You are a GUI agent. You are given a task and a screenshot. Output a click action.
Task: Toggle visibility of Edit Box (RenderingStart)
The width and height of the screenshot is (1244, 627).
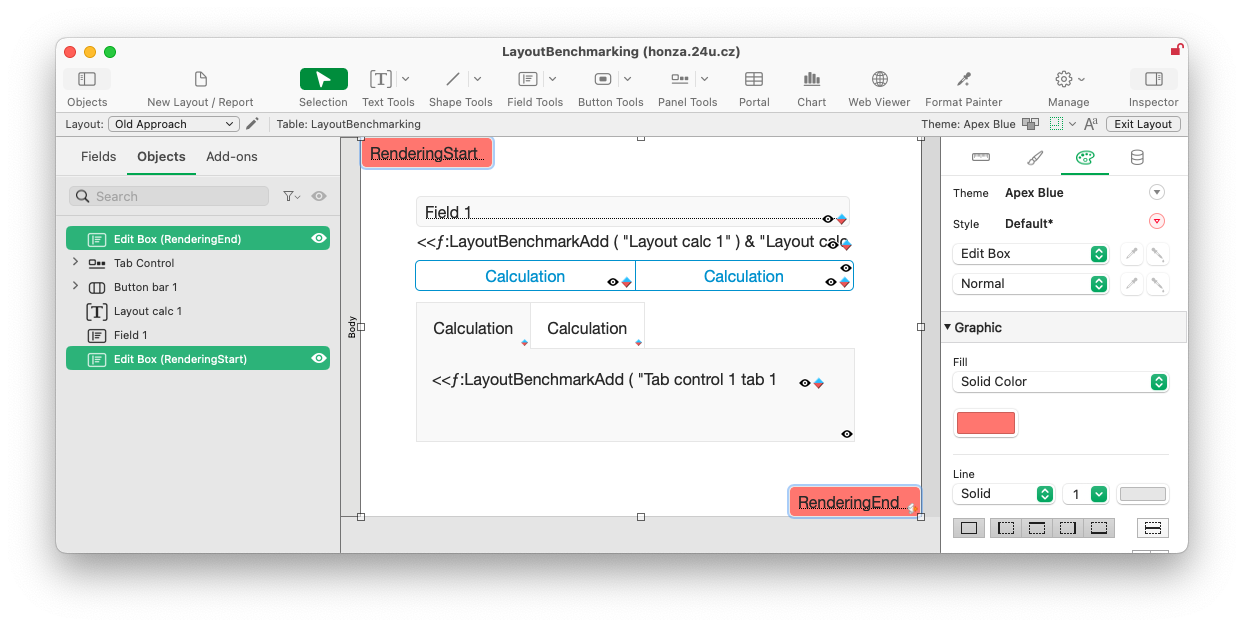point(319,359)
